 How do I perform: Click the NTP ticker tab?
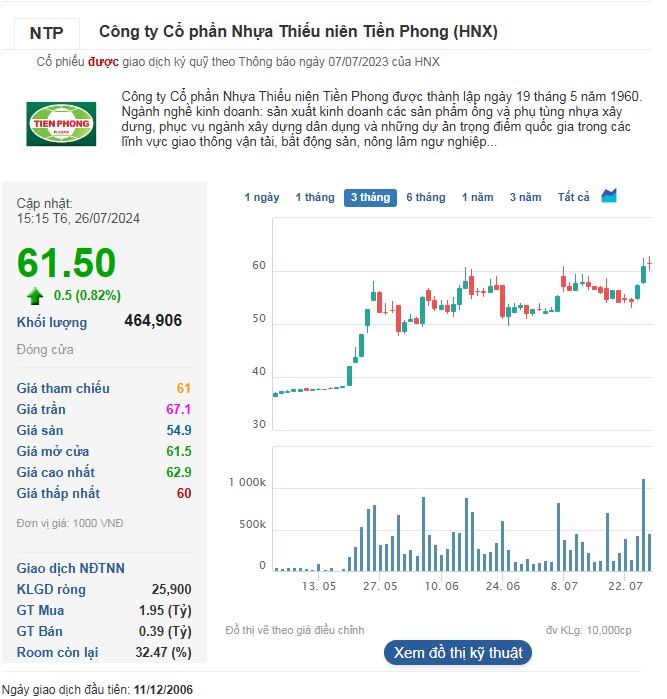tap(47, 33)
